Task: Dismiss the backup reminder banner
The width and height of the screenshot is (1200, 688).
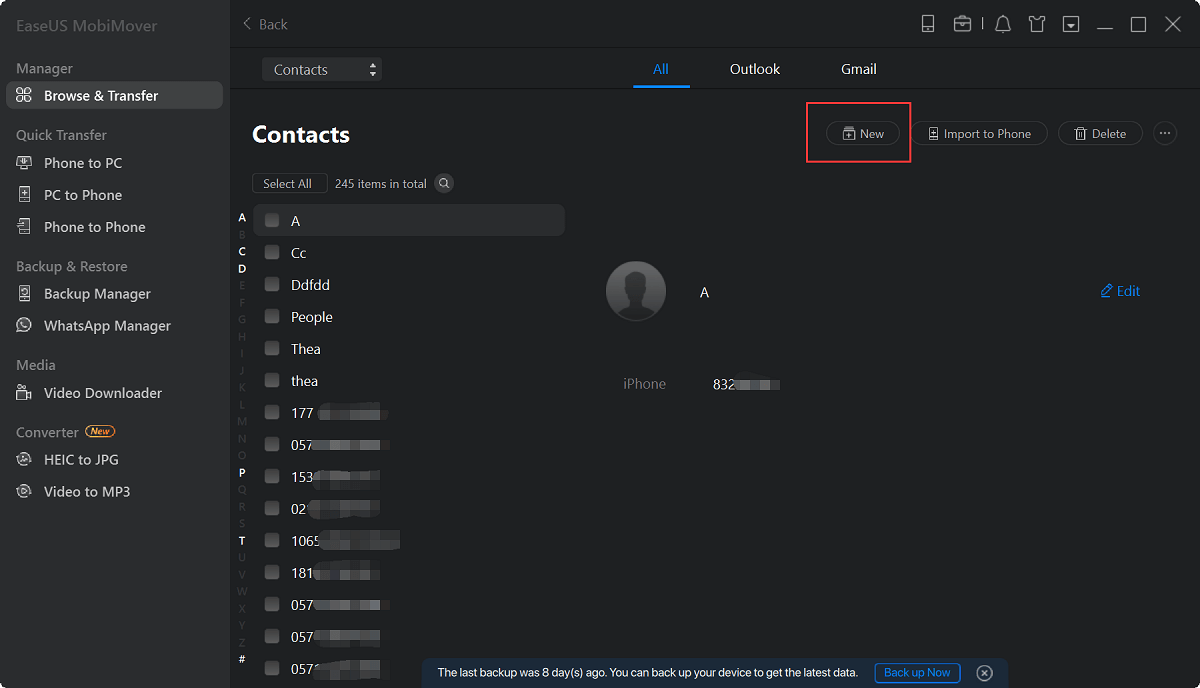Action: click(984, 673)
